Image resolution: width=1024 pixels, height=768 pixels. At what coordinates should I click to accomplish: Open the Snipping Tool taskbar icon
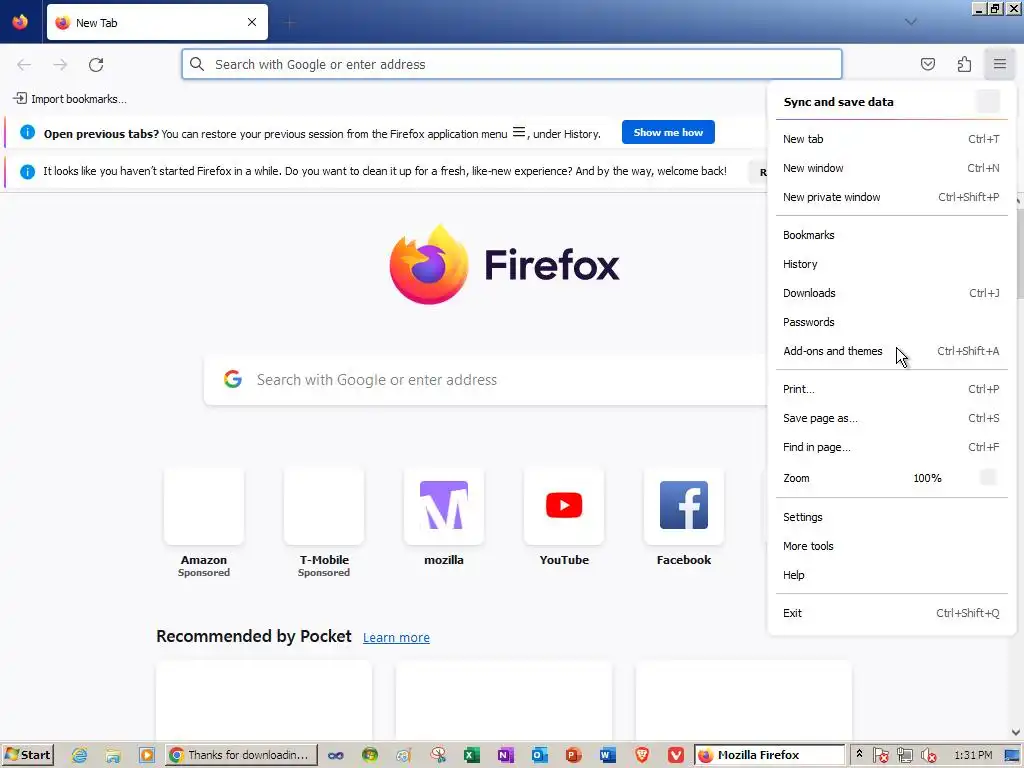[x=438, y=756]
